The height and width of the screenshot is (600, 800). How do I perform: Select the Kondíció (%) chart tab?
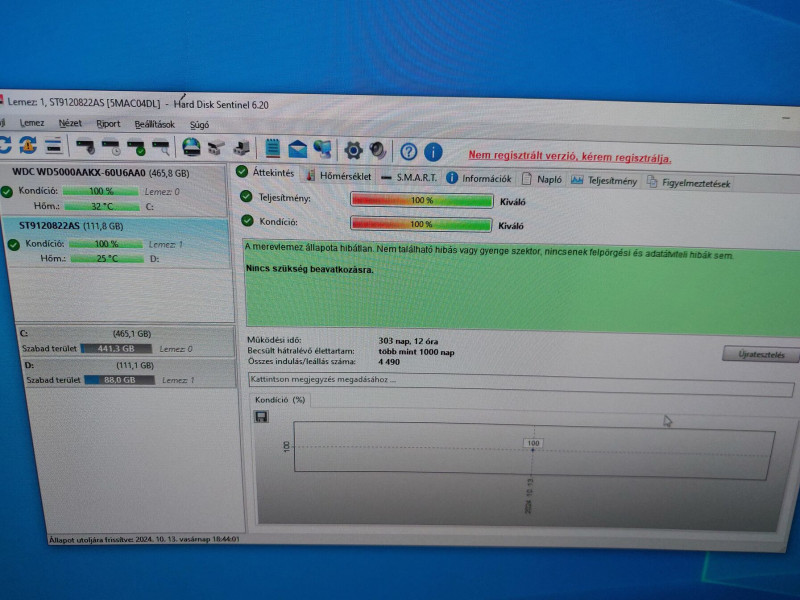[280, 399]
